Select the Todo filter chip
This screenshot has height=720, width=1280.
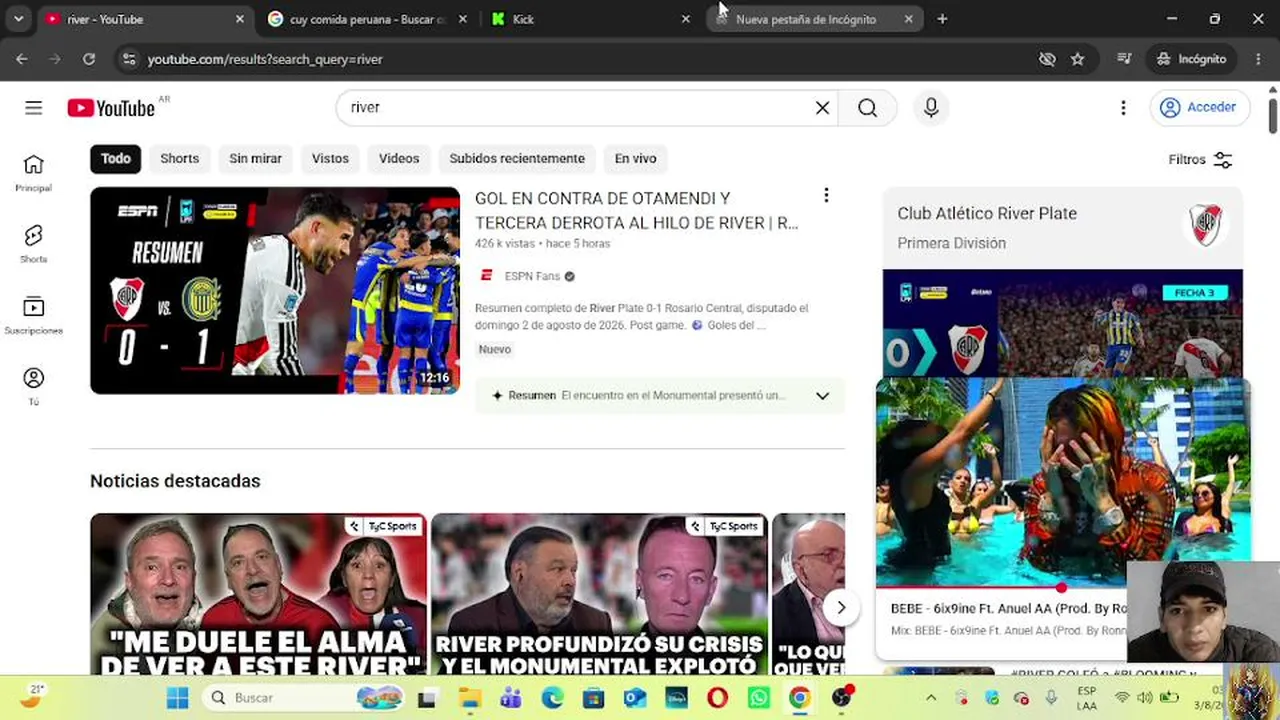click(116, 159)
